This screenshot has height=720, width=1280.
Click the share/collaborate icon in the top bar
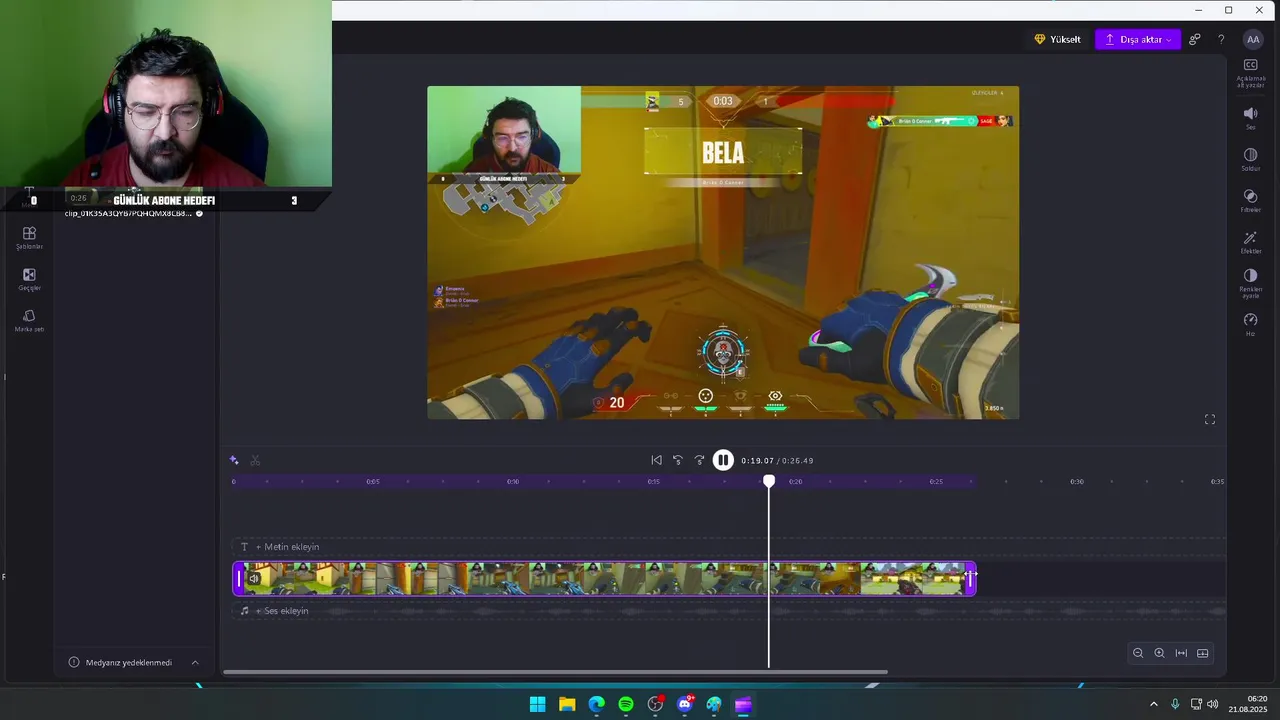tap(1194, 40)
